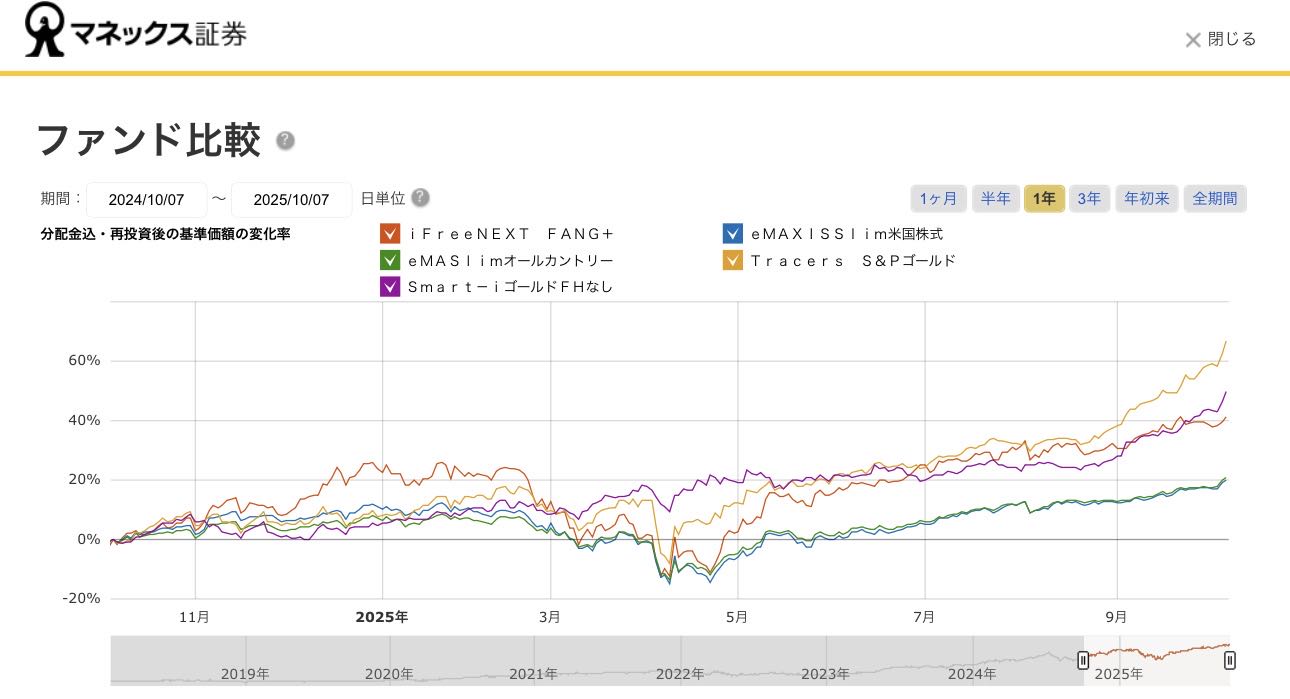Click the X close icon at top right

pyautogui.click(x=1192, y=40)
